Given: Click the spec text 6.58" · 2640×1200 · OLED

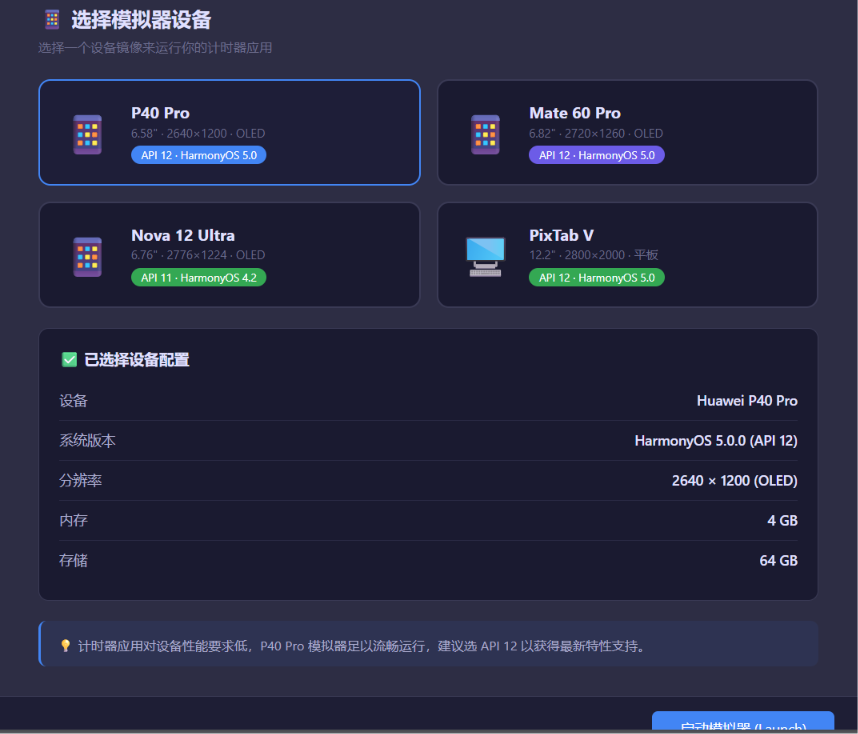Looking at the screenshot, I should click(x=198, y=134).
